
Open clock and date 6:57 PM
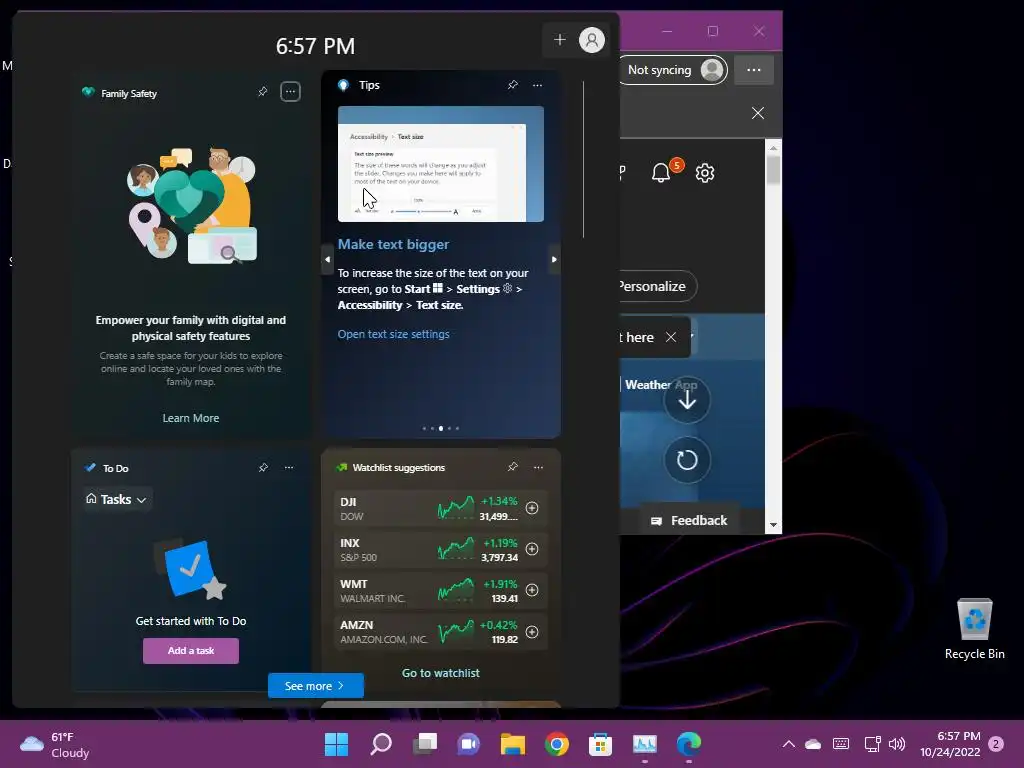pos(950,744)
